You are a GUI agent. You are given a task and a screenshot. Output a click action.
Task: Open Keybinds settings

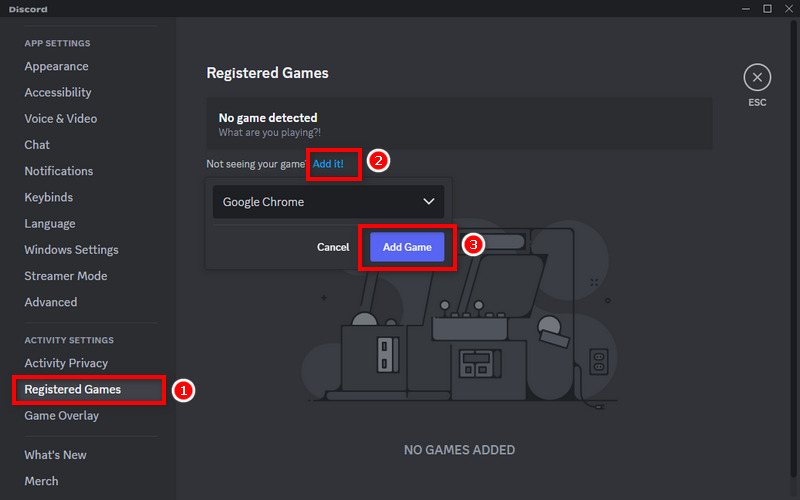point(48,197)
